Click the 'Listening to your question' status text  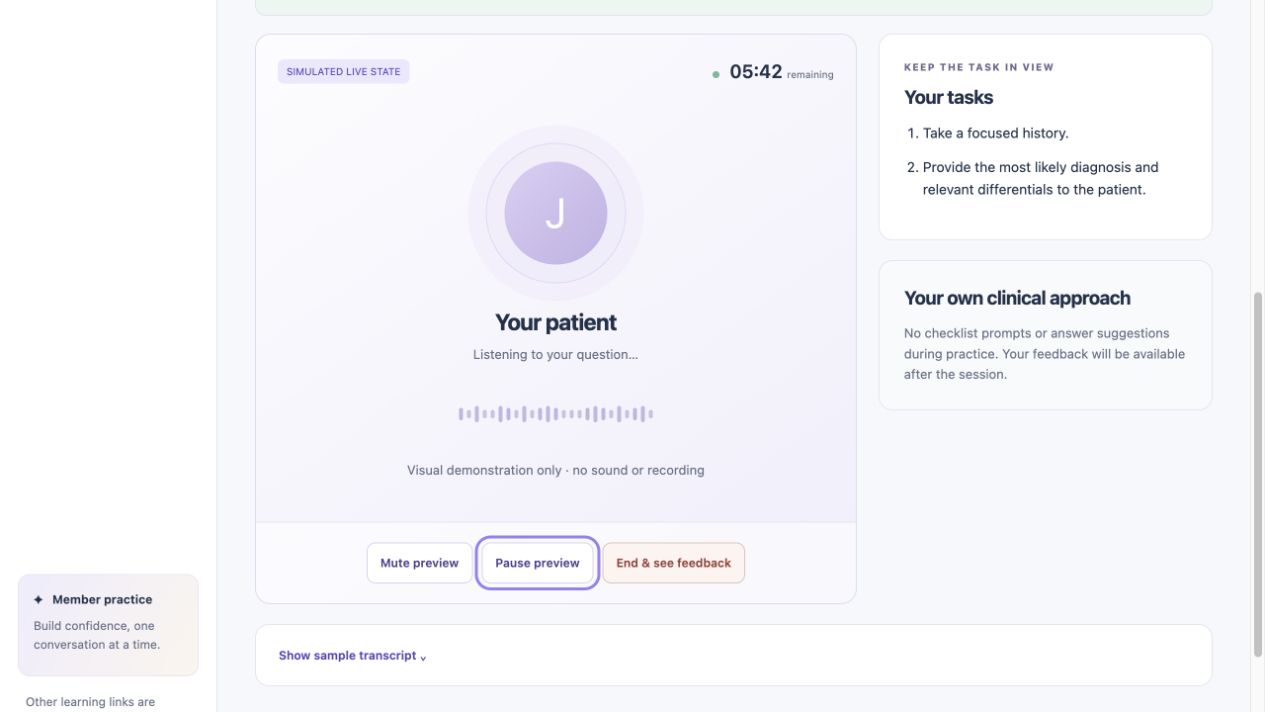tap(555, 354)
